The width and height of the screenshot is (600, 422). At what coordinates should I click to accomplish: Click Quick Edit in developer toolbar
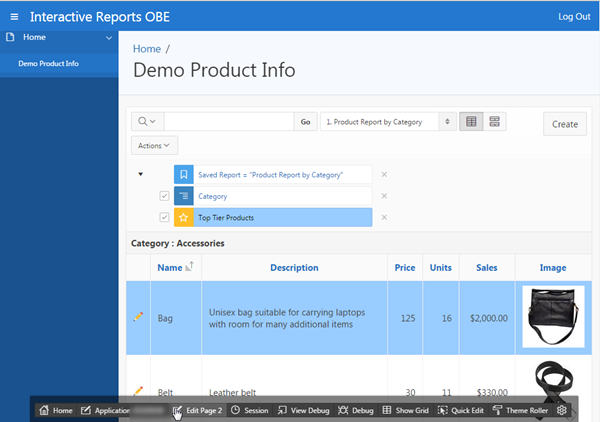click(x=460, y=410)
